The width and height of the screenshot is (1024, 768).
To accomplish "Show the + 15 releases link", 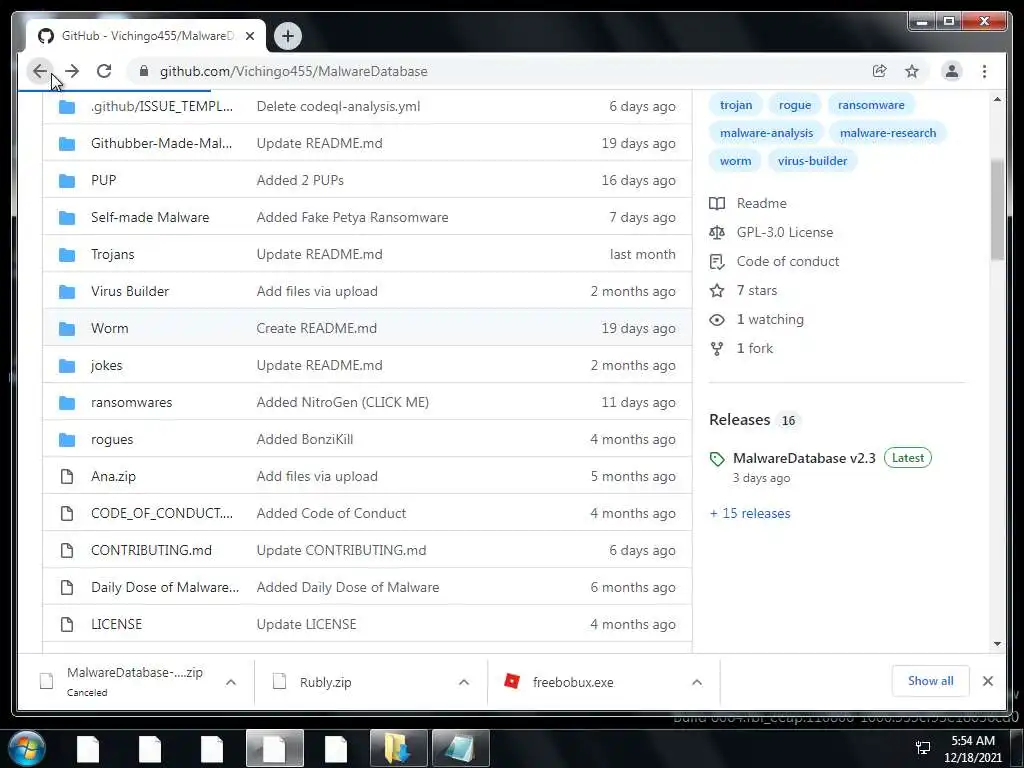I will tap(750, 513).
